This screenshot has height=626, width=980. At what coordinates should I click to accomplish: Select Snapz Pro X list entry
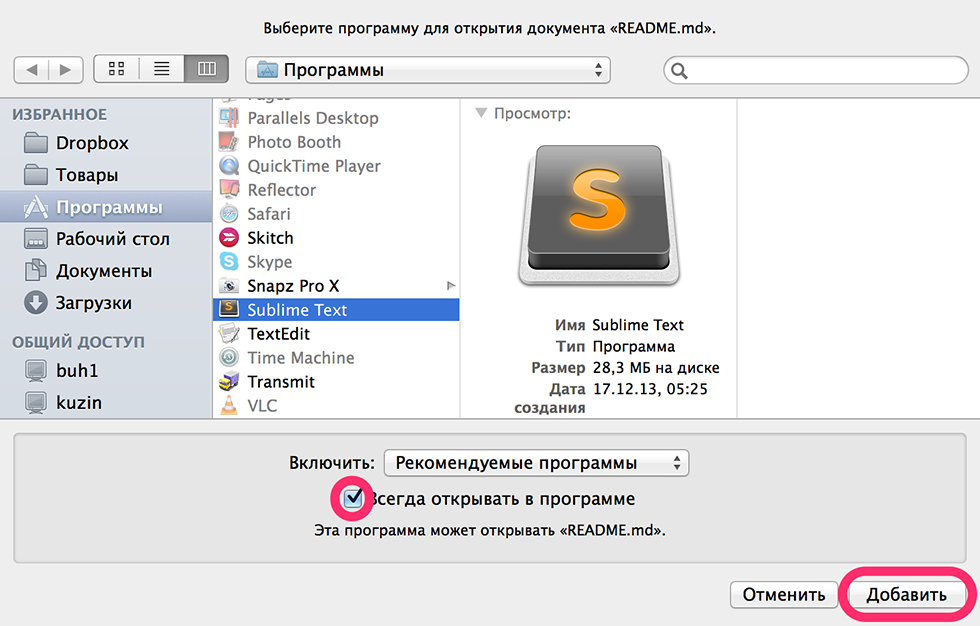(336, 286)
